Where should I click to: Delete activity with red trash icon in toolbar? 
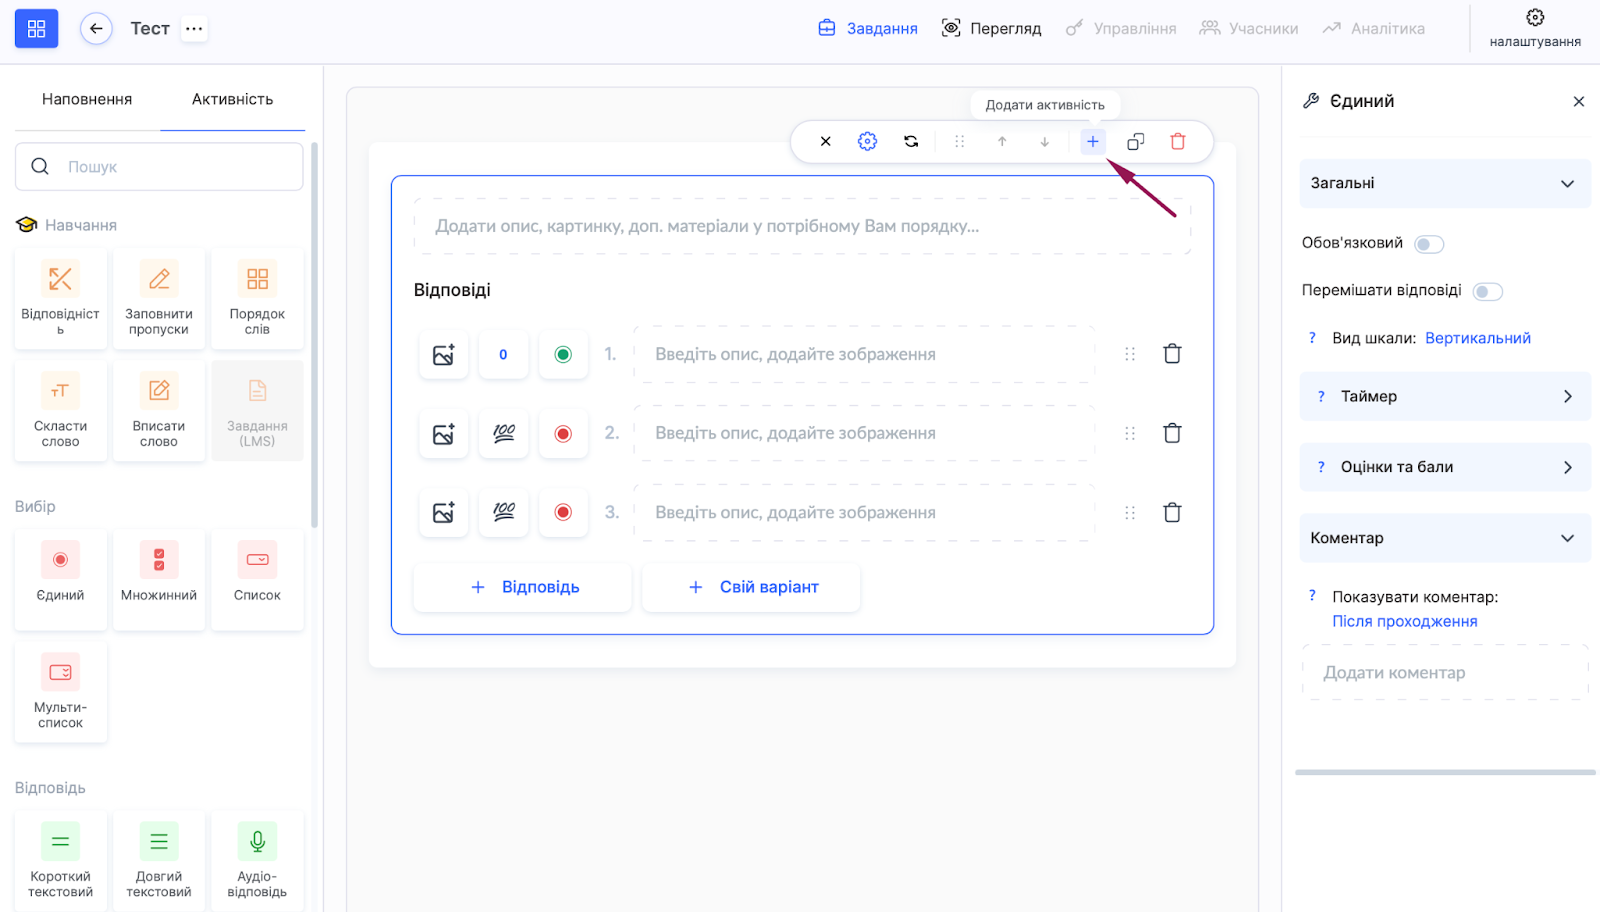[x=1178, y=142]
